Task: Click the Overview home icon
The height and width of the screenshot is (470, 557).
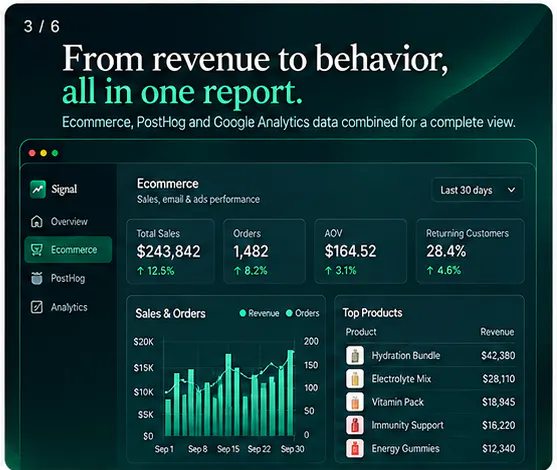Action: click(x=37, y=221)
